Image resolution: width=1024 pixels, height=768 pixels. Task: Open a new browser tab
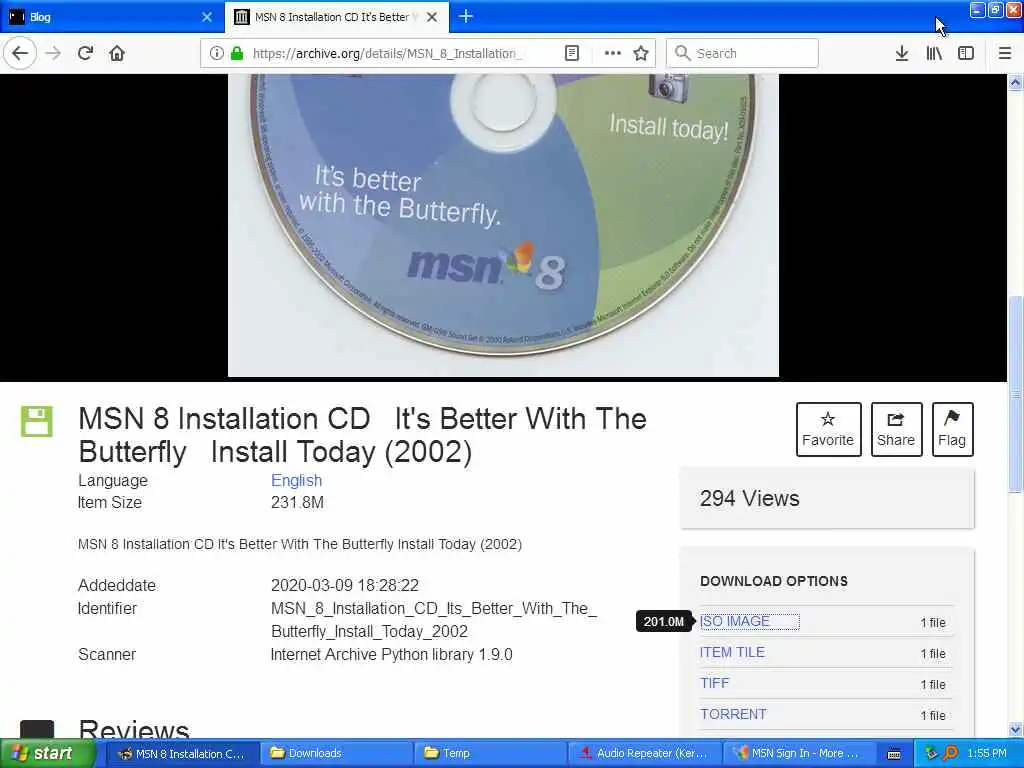click(x=466, y=16)
